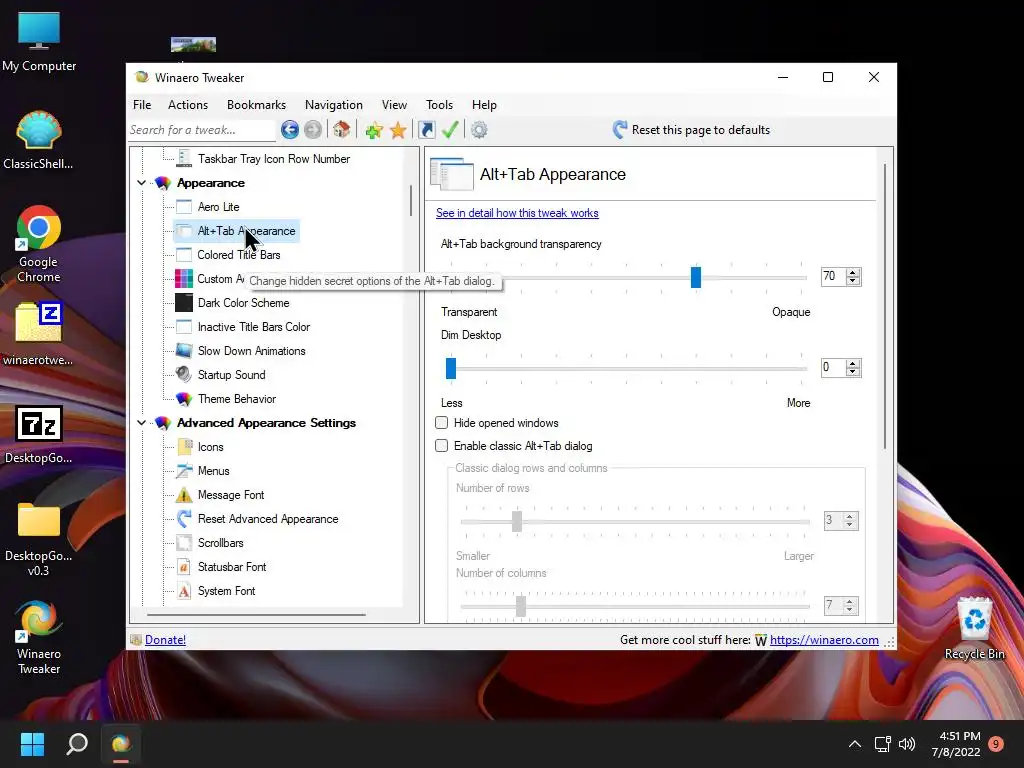Screen dimensions: 1024x768
Task: Click the Forward navigation arrow in toolbar
Action: (x=313, y=130)
